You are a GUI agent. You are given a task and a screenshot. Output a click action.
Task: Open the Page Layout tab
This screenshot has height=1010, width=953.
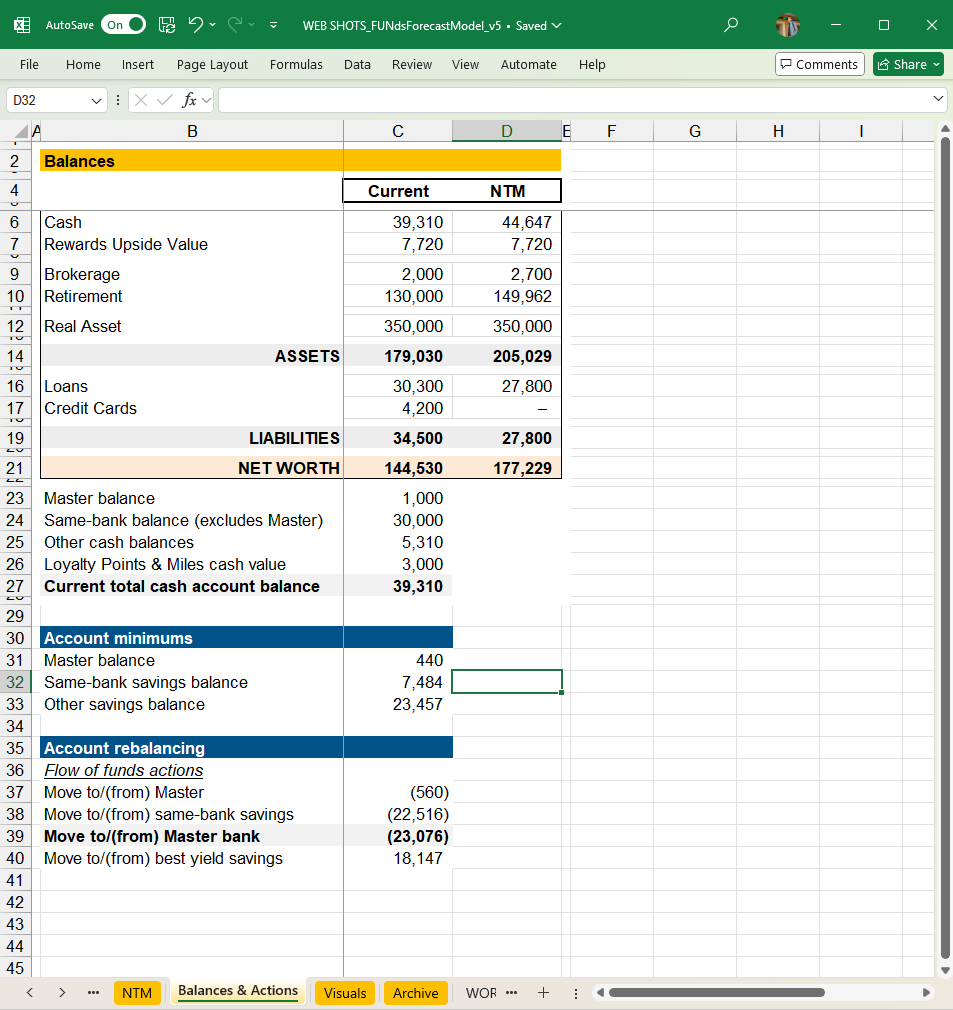click(212, 64)
